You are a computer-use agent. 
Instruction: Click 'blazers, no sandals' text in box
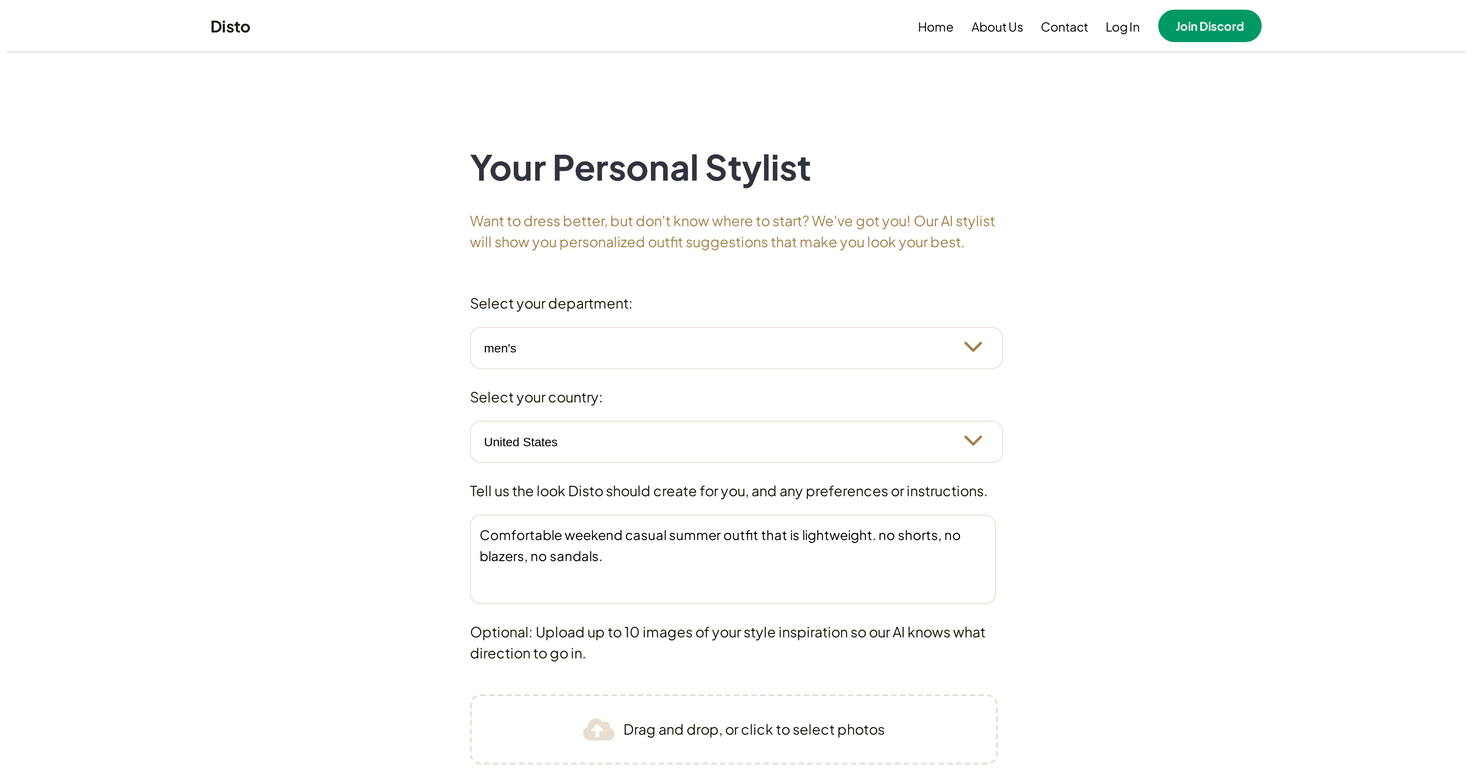point(541,556)
